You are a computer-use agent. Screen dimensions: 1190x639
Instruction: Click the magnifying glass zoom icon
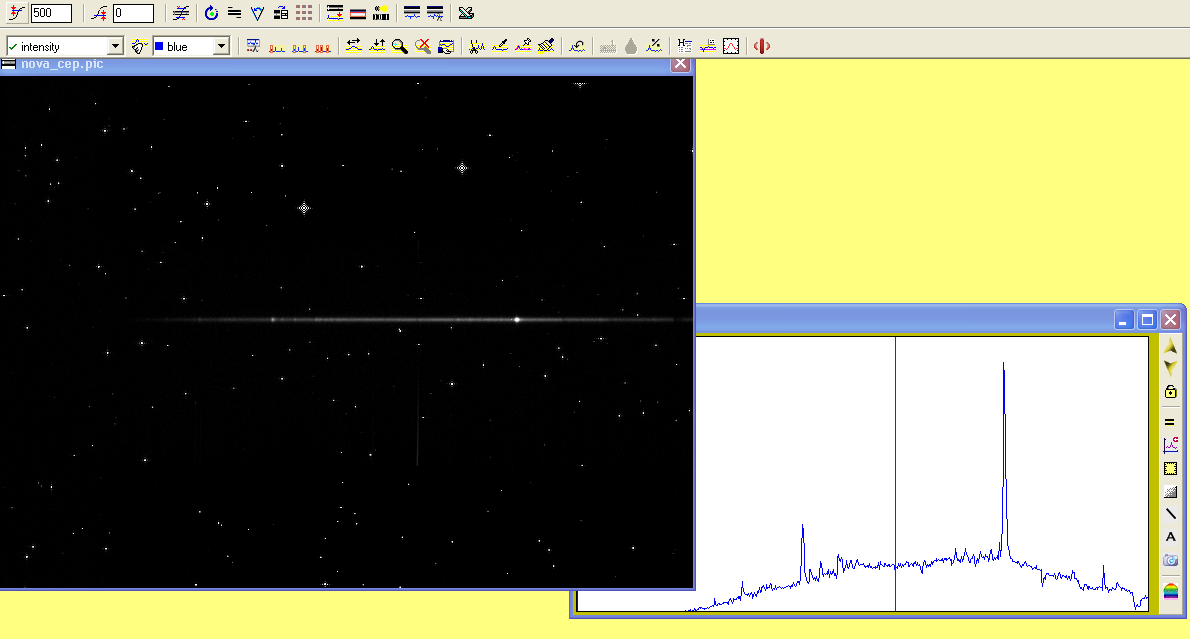point(399,46)
